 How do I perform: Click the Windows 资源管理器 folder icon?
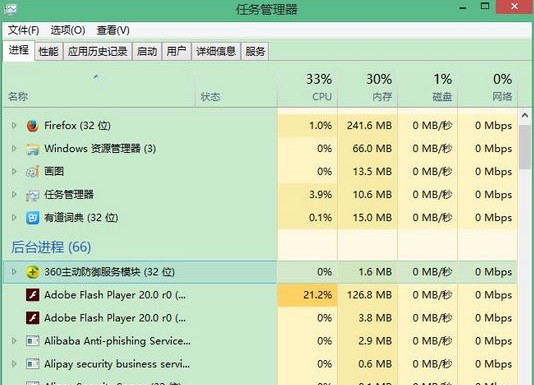tap(32, 149)
